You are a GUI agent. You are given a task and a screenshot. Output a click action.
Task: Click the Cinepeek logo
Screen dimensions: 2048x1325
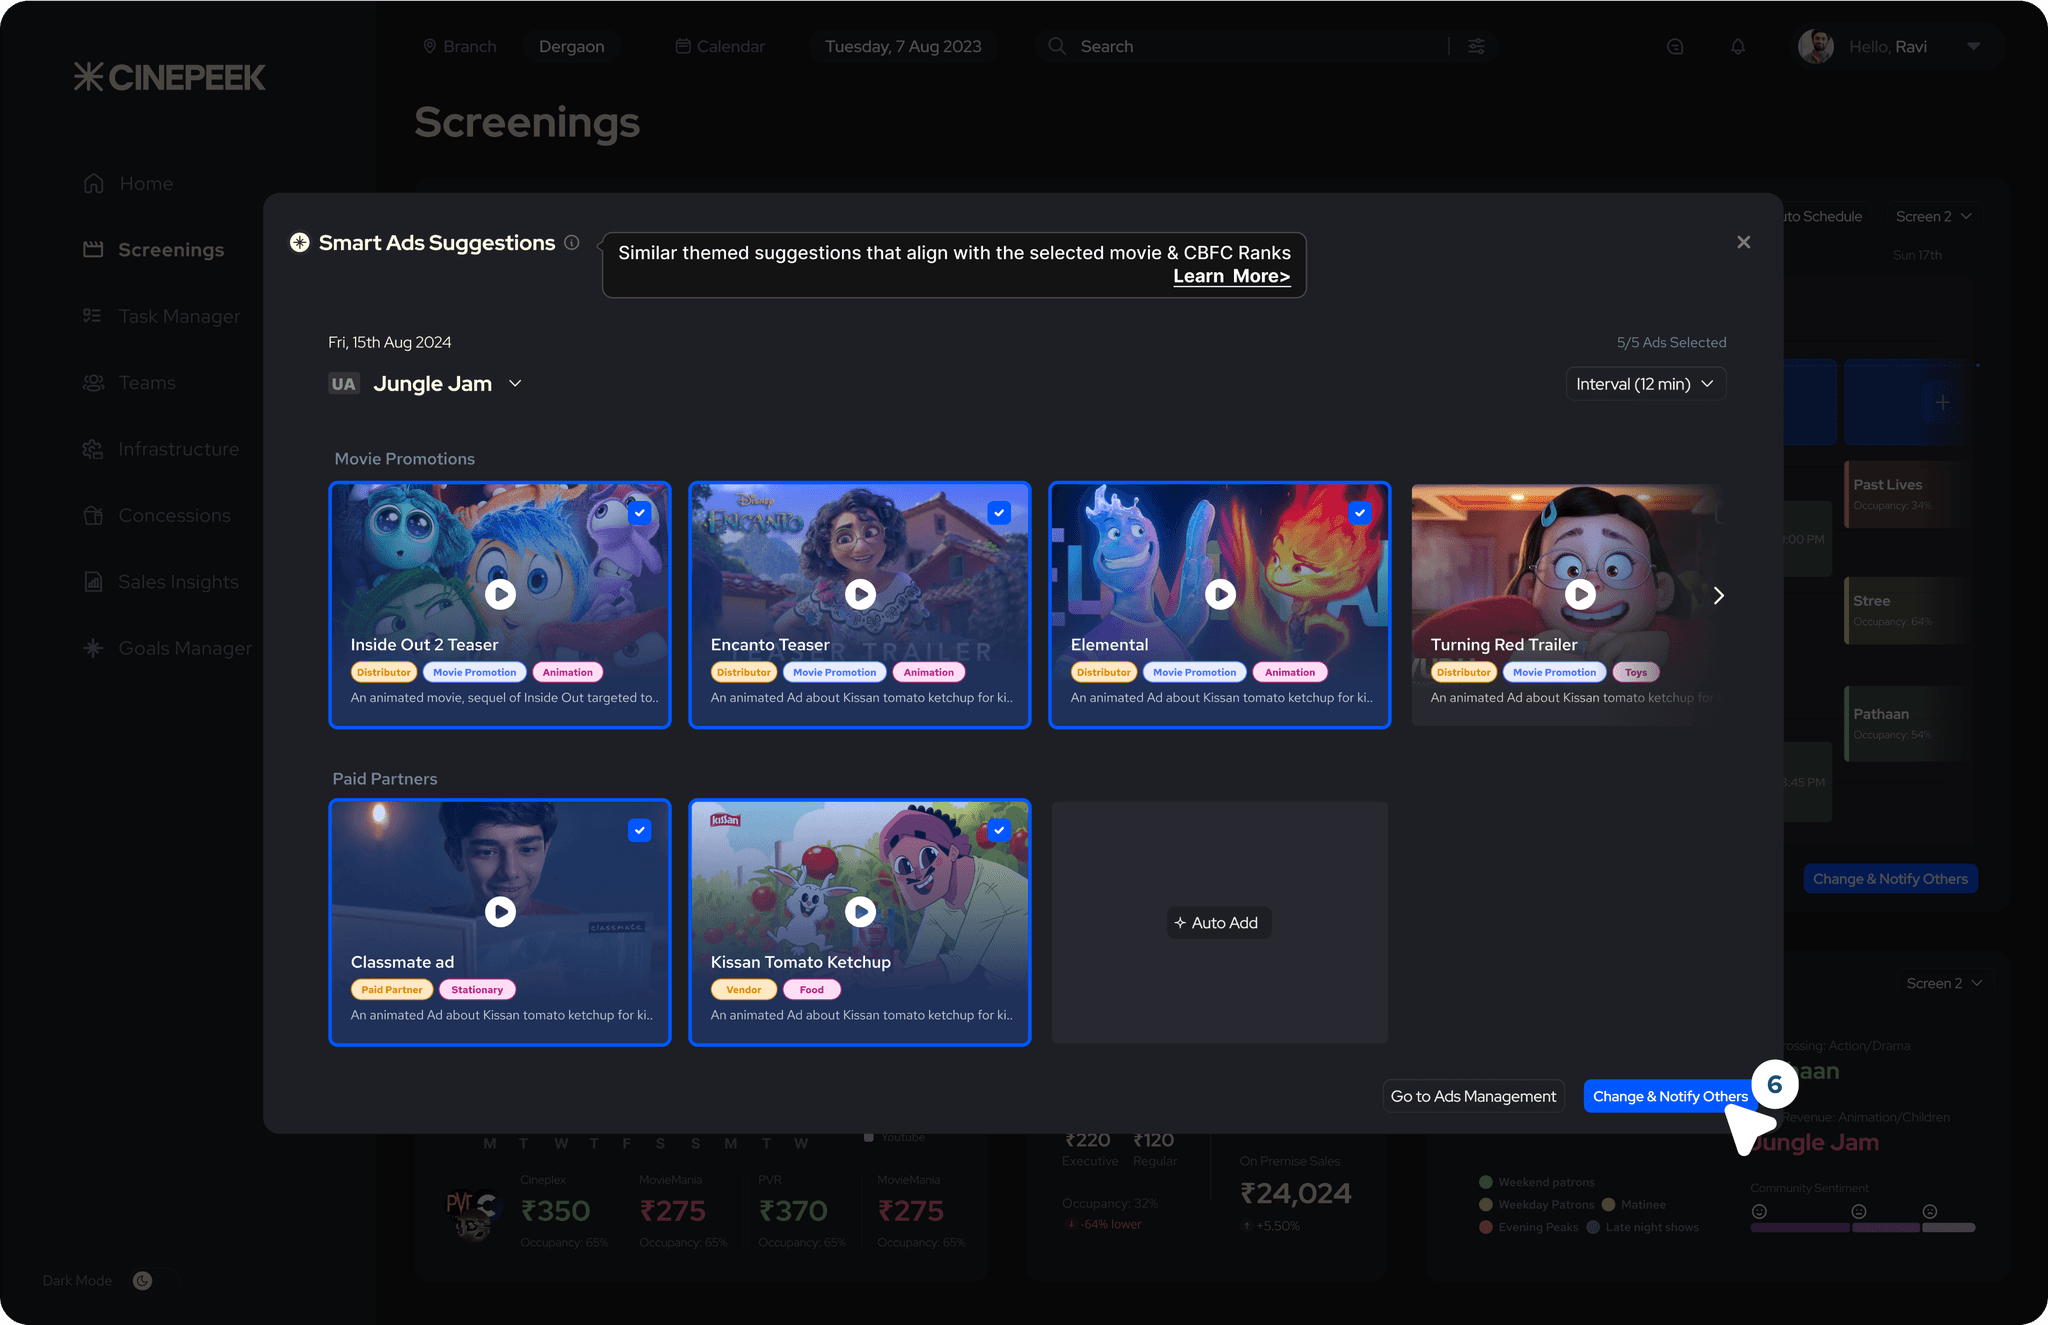pyautogui.click(x=170, y=77)
